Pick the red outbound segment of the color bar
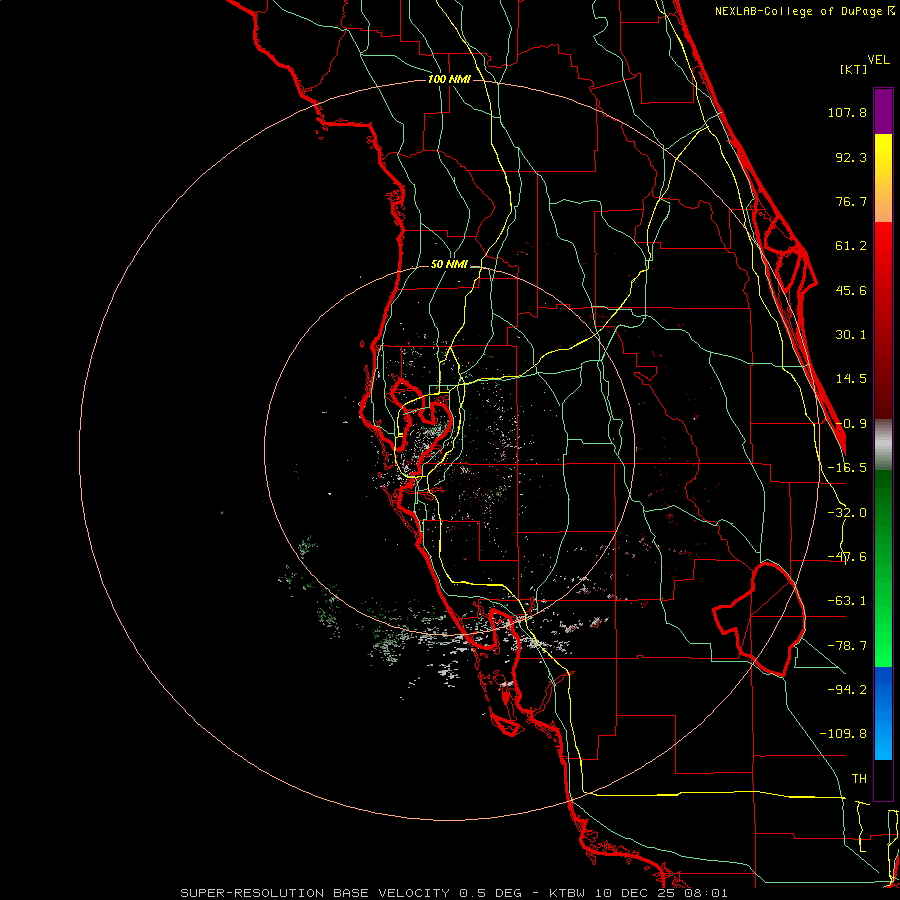The width and height of the screenshot is (900, 900). coord(883,320)
